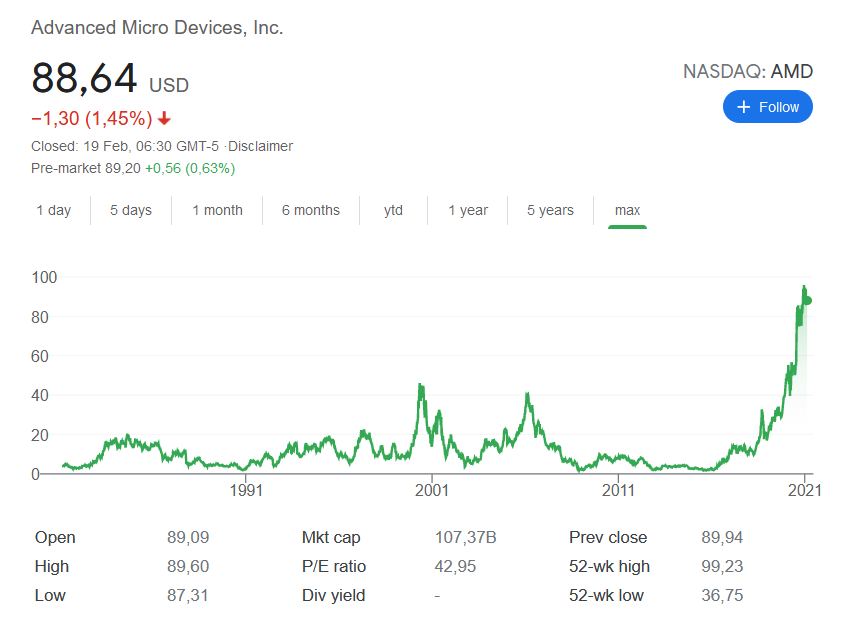
Task: Click the red down arrow price indicator
Action: click(164, 118)
